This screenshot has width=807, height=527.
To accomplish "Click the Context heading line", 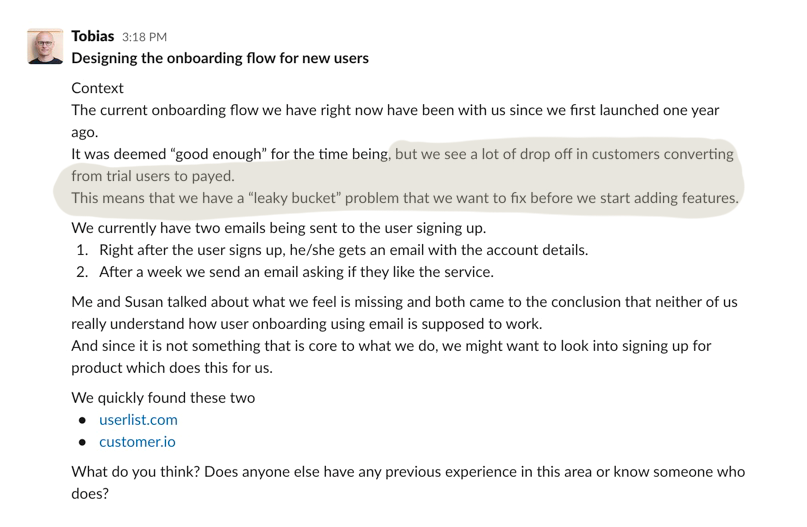I will 97,88.
